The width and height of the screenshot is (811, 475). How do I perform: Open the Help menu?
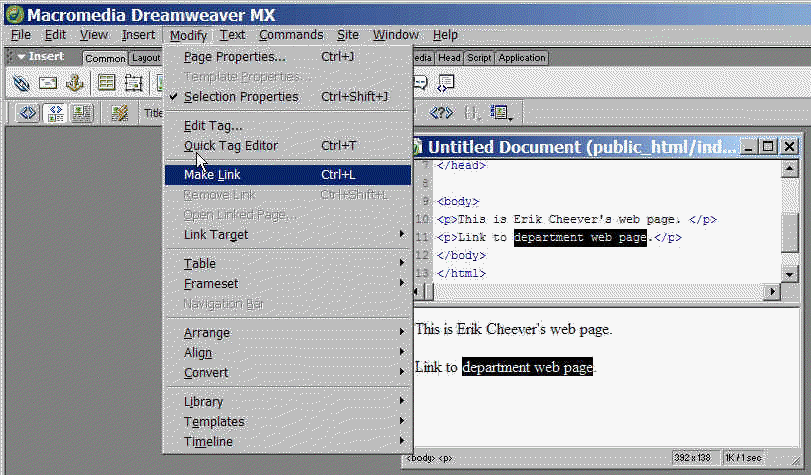coord(445,35)
